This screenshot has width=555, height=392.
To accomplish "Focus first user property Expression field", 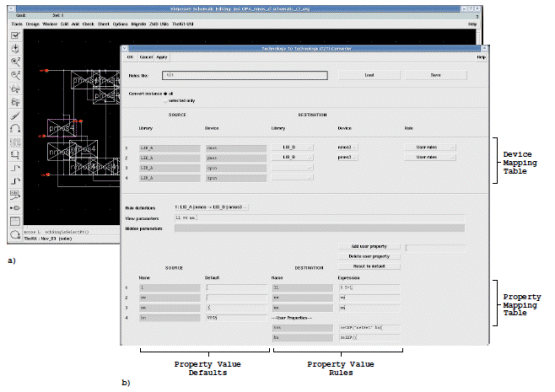I will [370, 328].
